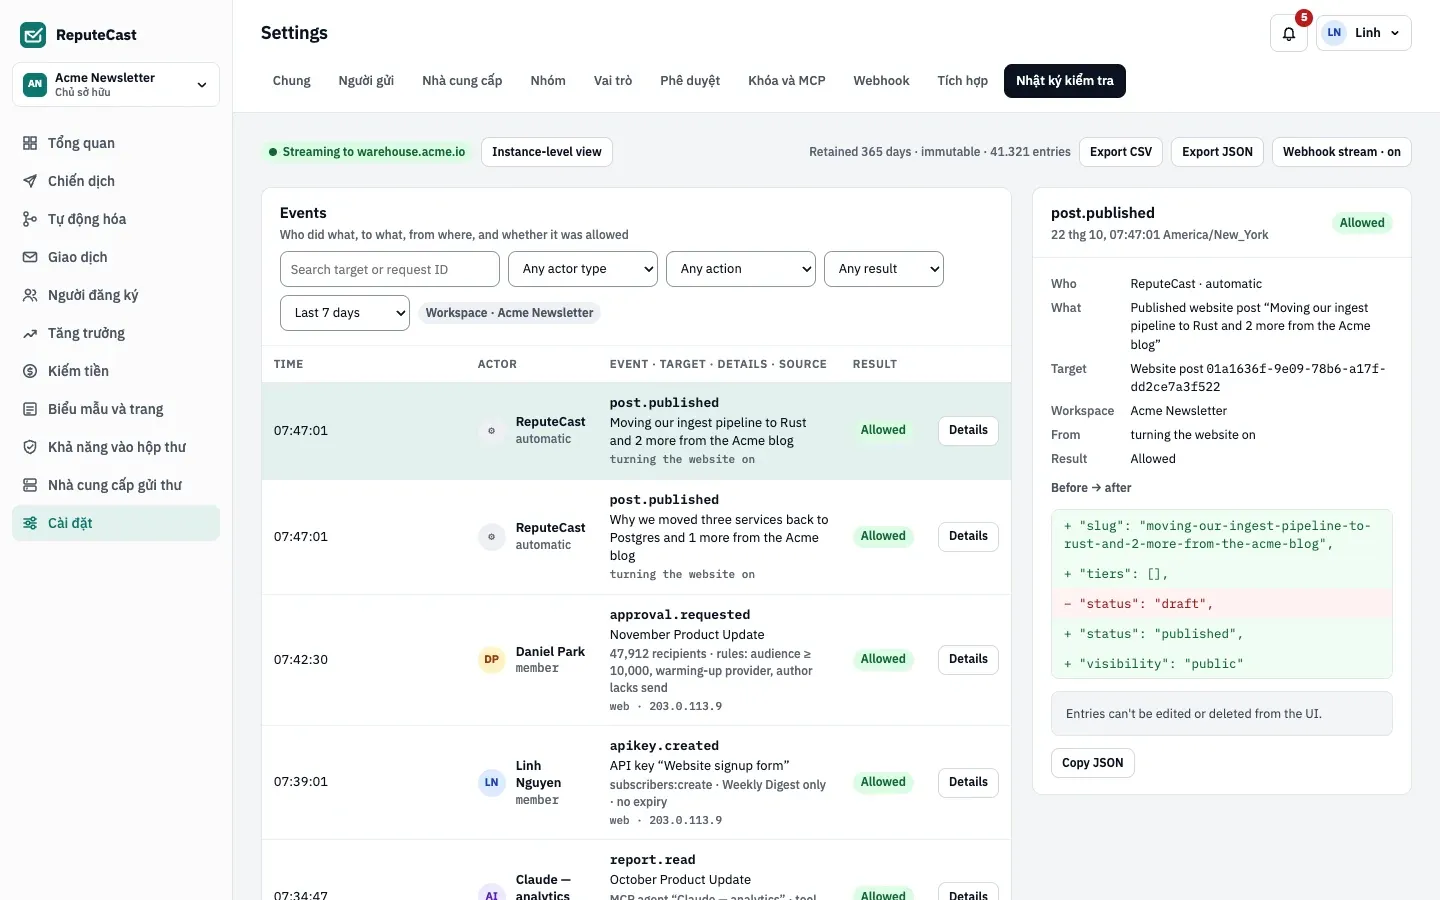Click the Tổng quan grid icon

coord(30,143)
